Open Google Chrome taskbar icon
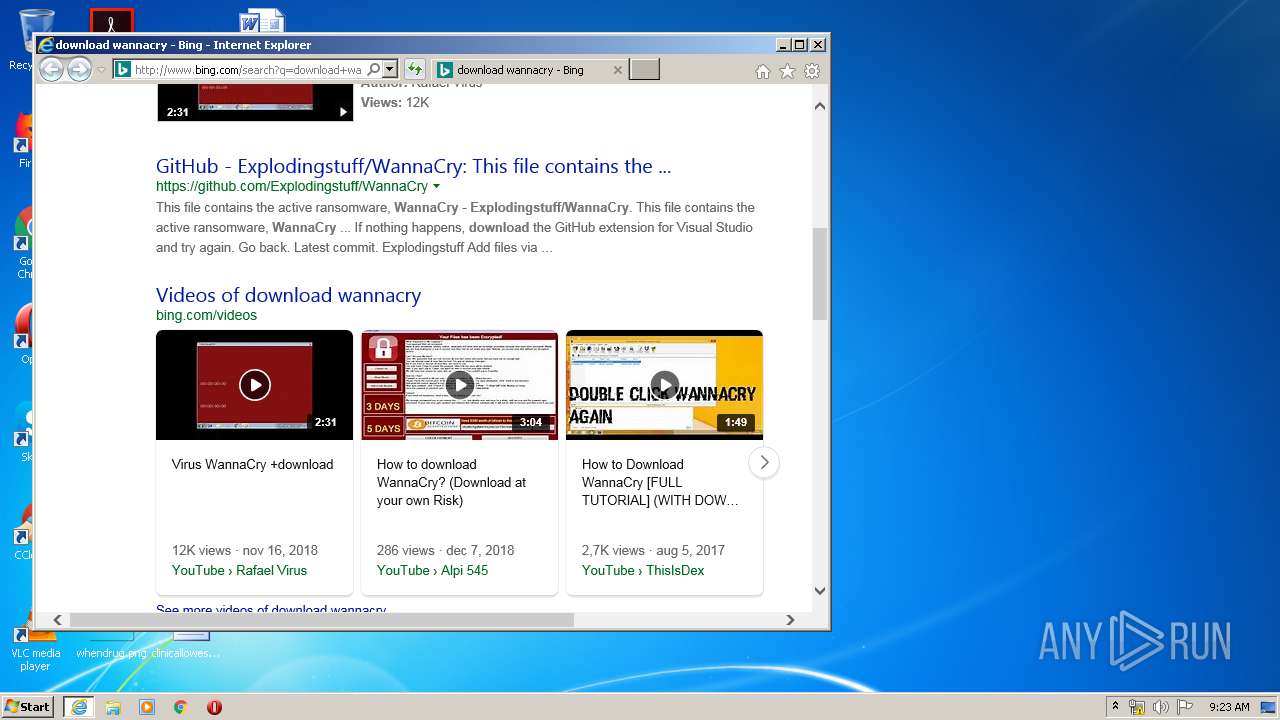 point(180,707)
